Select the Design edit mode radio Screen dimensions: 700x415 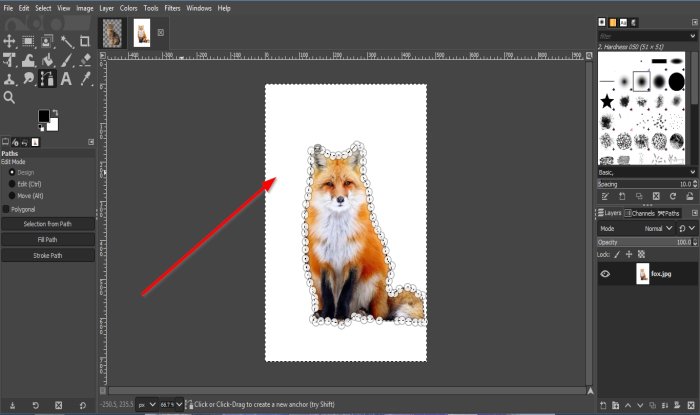[x=12, y=172]
